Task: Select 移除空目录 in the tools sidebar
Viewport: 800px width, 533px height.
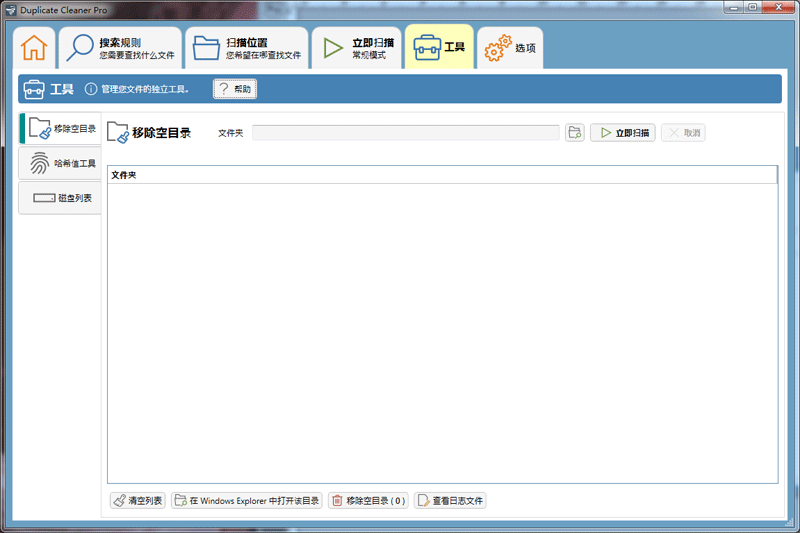Action: [x=60, y=129]
